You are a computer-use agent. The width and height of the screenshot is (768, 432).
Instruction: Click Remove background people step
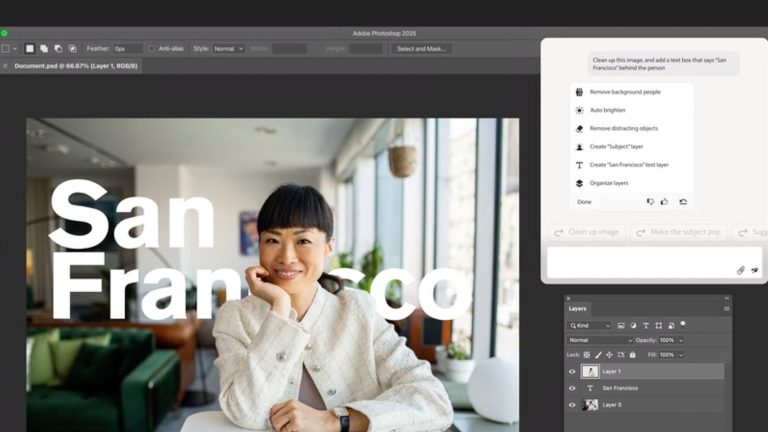click(625, 92)
